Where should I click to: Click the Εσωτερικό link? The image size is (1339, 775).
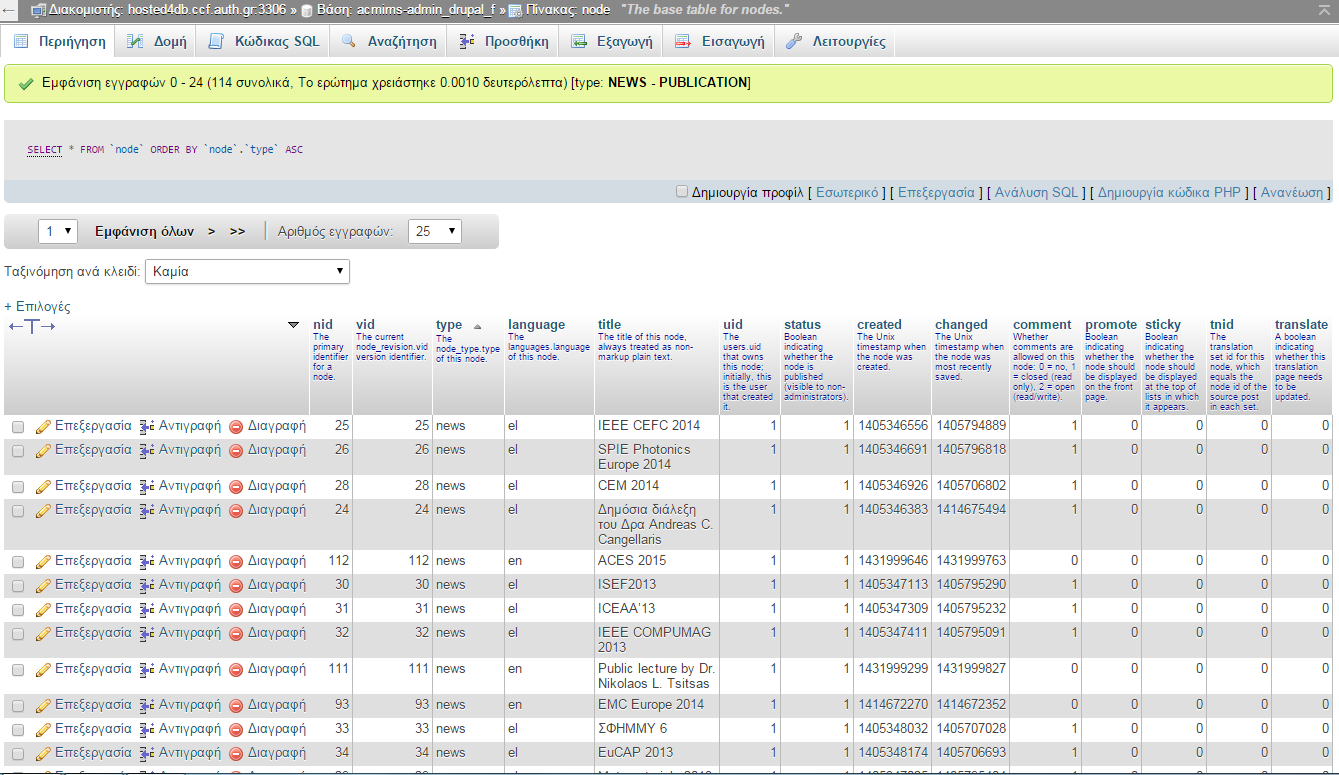click(x=847, y=192)
